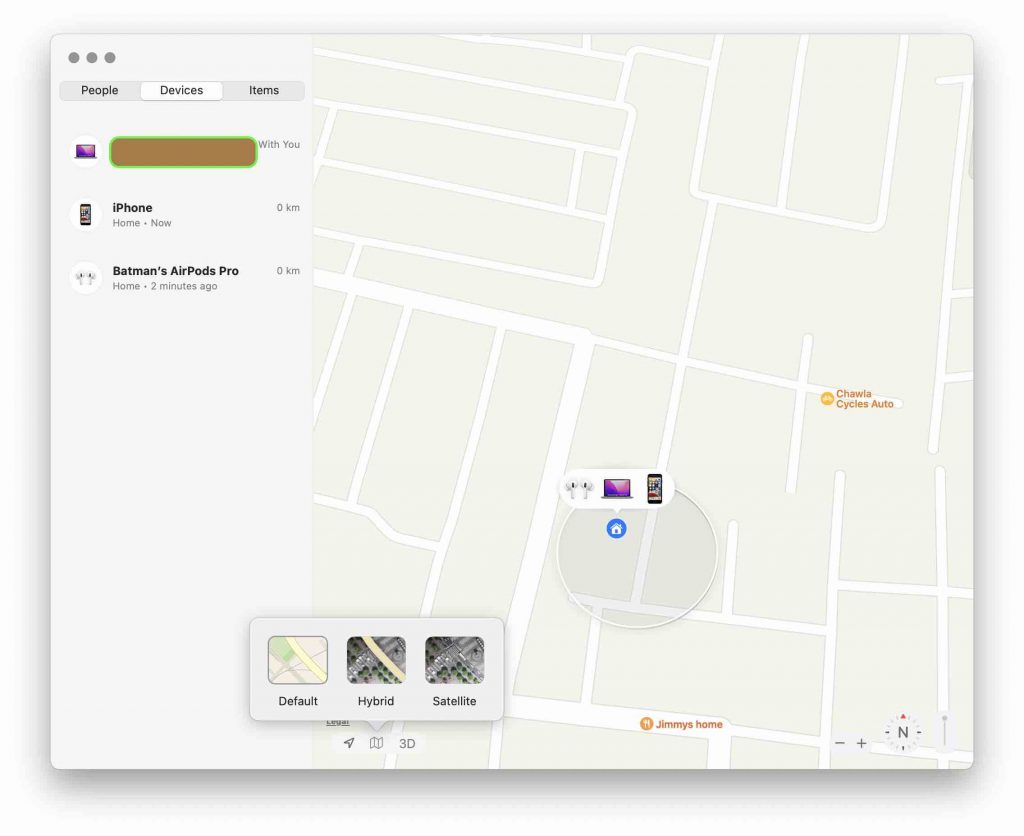Image resolution: width=1024 pixels, height=836 pixels.
Task: Click the Chawla Cycles Auto marker
Action: pos(827,399)
